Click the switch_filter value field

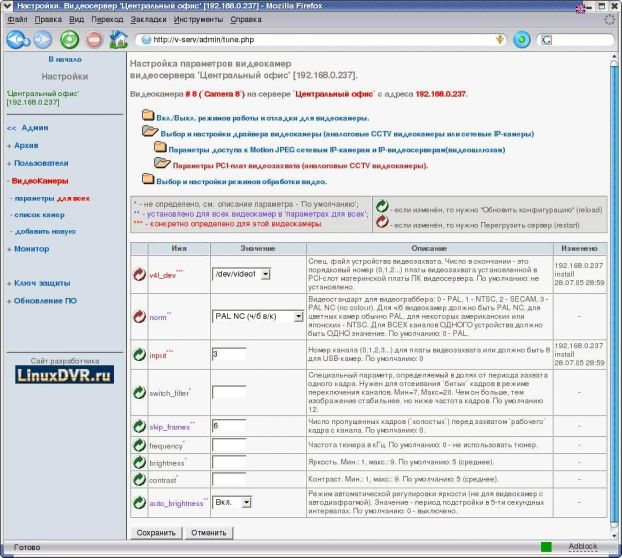(x=229, y=393)
